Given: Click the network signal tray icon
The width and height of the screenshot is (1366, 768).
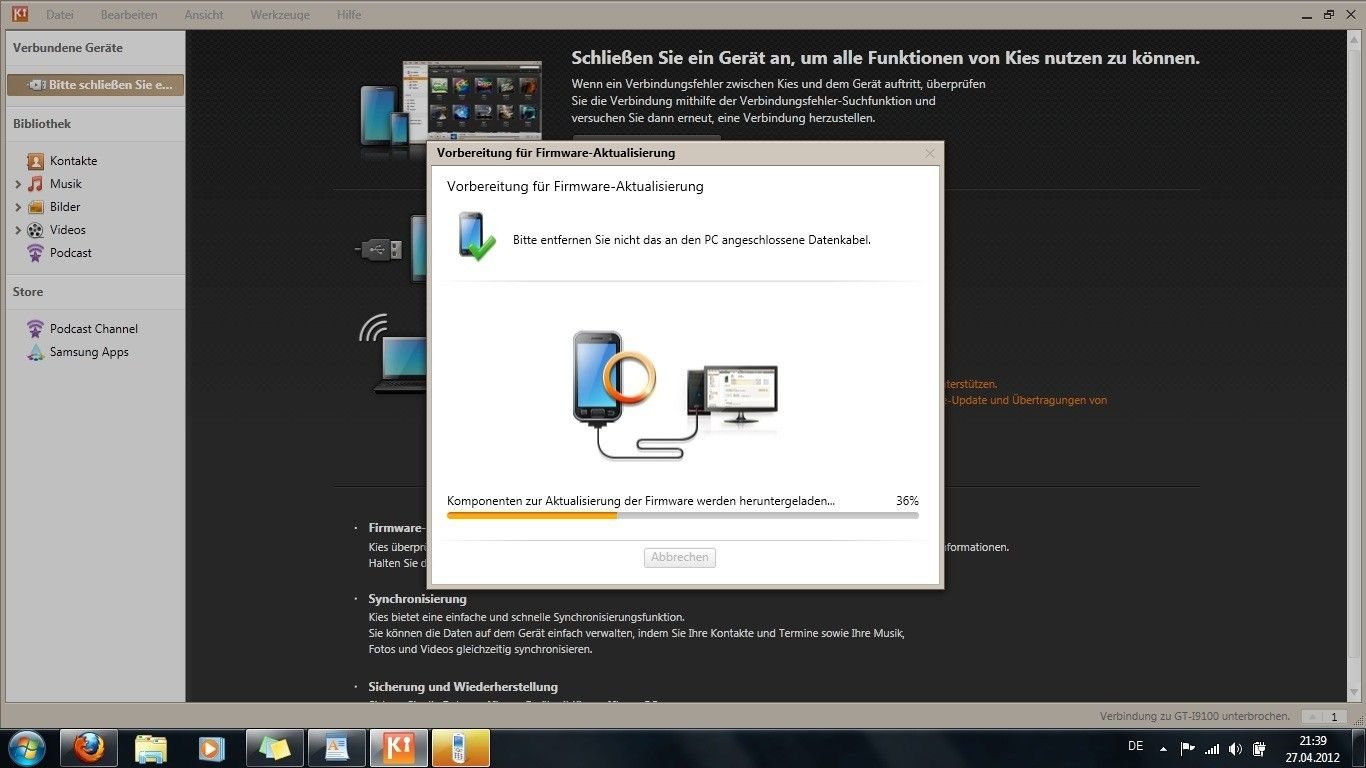Looking at the screenshot, I should [1212, 748].
